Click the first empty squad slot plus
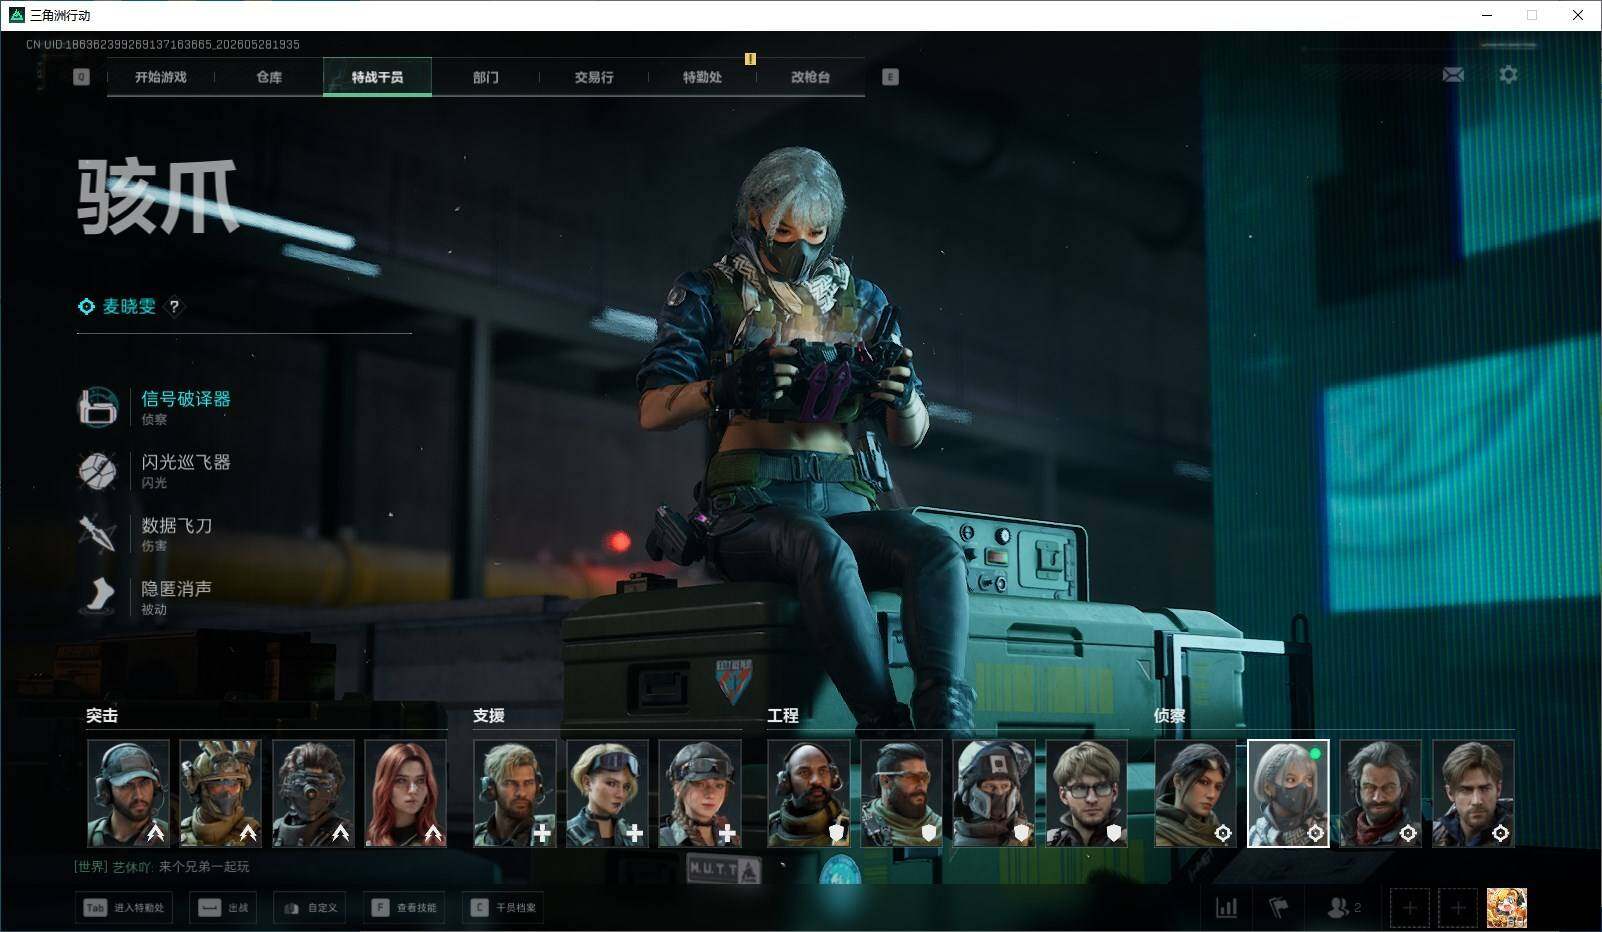 tap(1410, 908)
